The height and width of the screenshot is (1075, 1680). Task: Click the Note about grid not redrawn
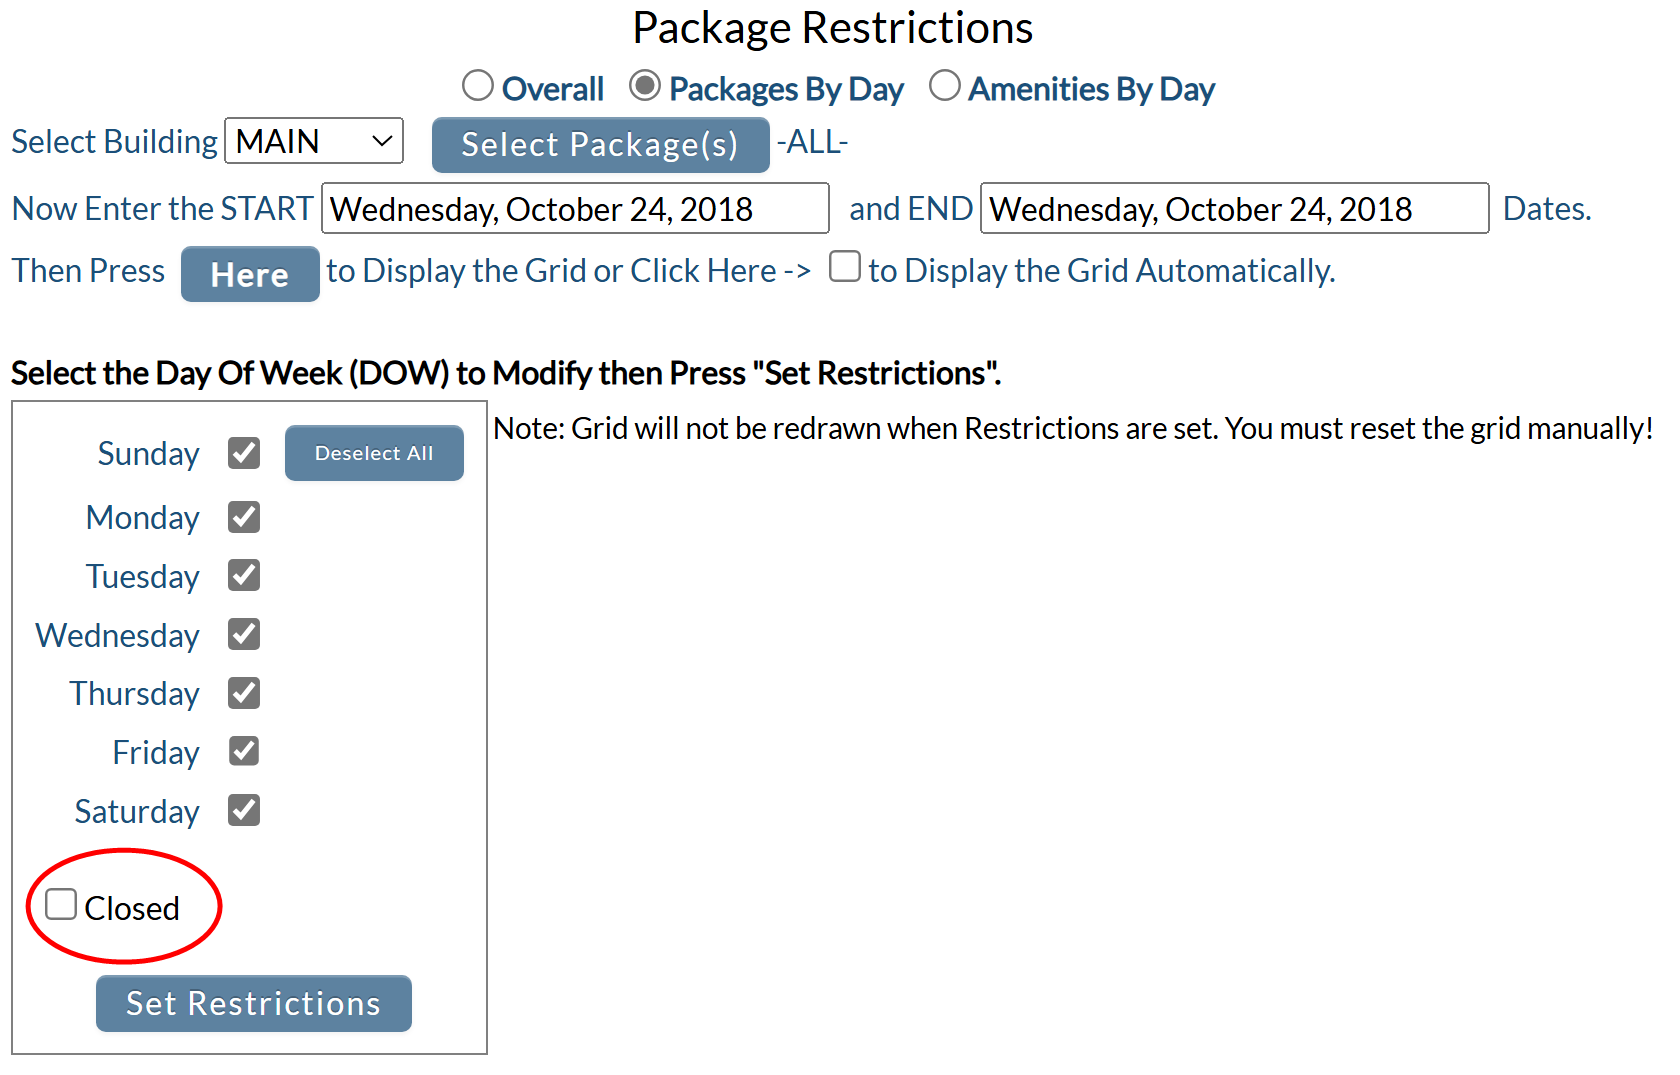[x=1073, y=428]
